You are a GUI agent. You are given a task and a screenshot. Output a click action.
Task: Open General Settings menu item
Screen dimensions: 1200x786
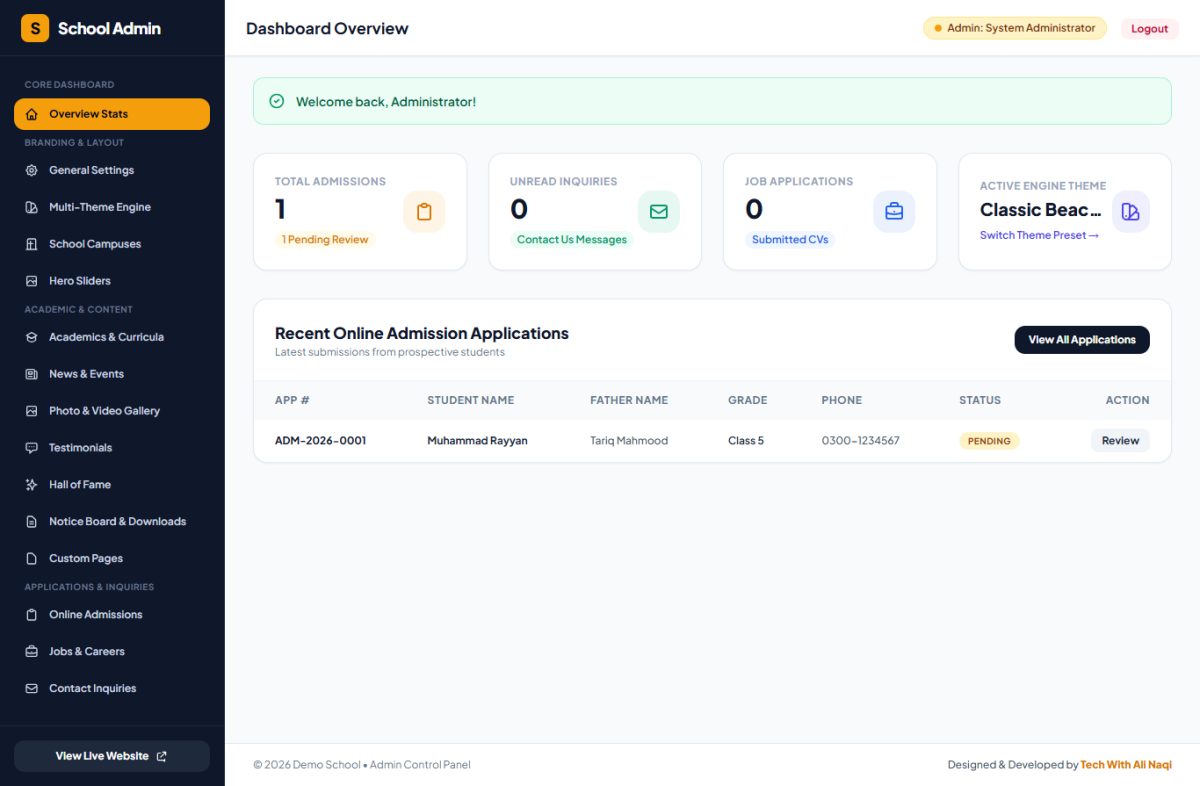point(112,170)
